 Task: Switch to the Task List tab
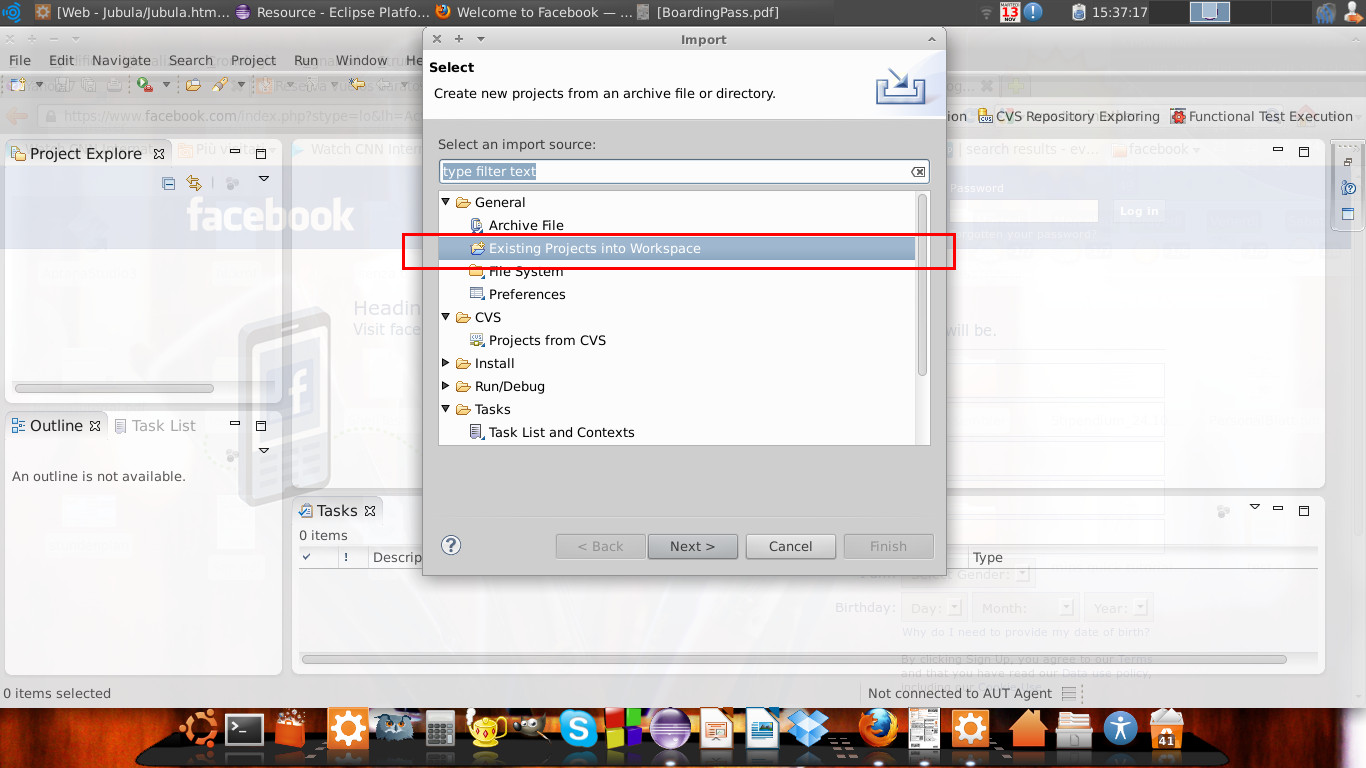(154, 426)
